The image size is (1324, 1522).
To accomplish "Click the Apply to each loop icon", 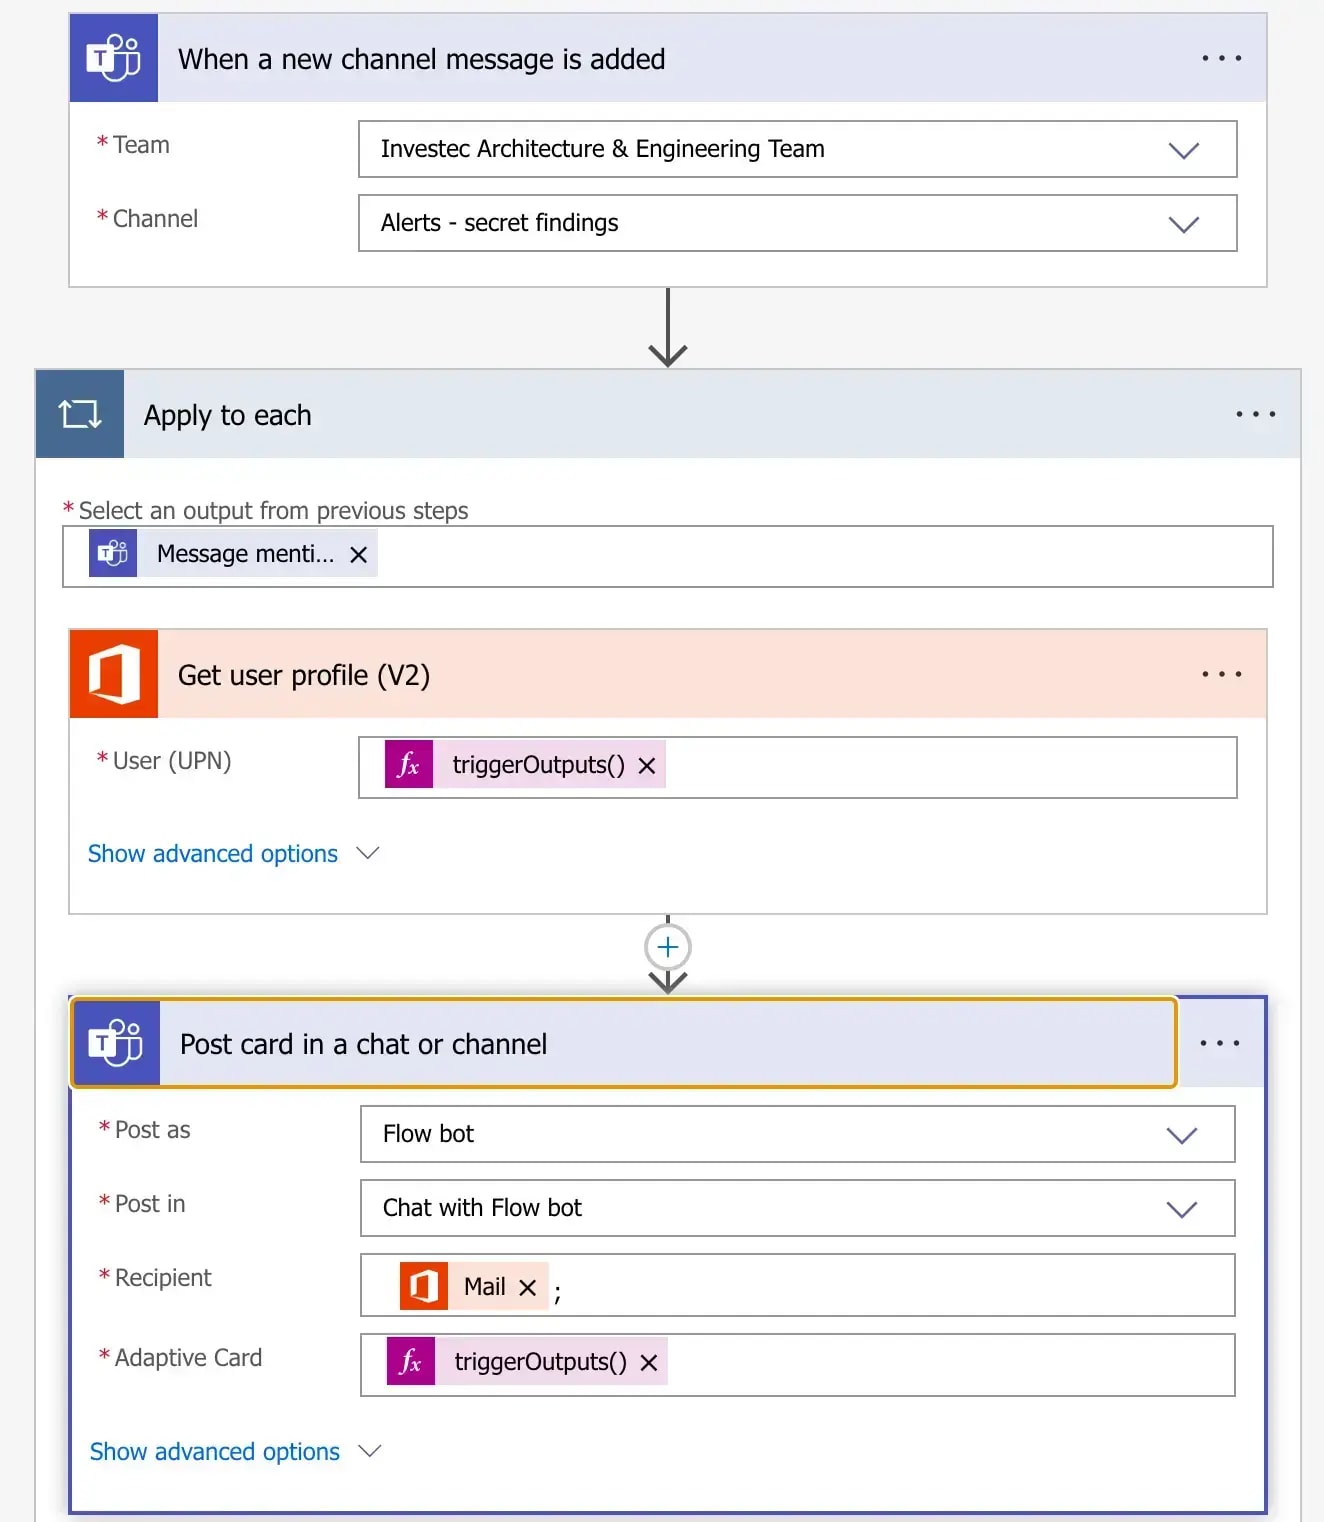I will pos(80,414).
